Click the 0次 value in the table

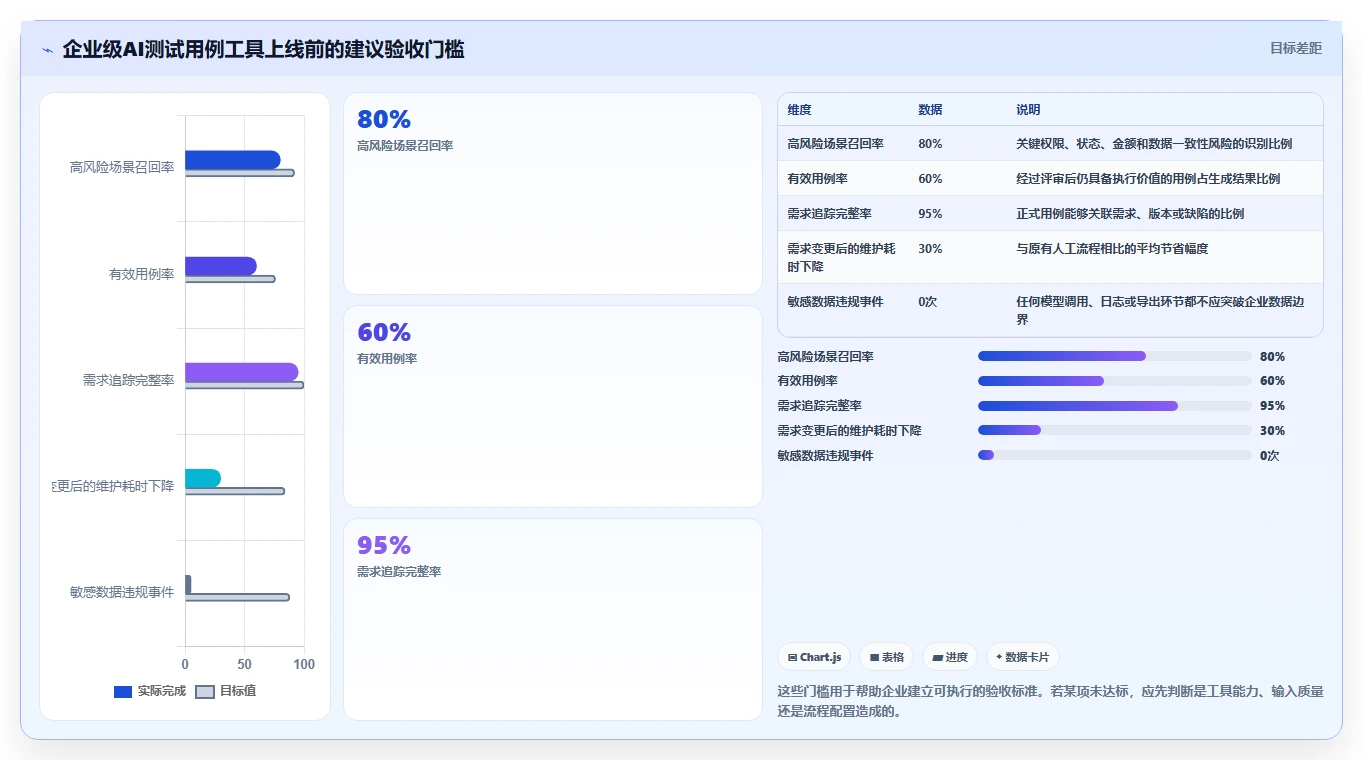point(927,302)
